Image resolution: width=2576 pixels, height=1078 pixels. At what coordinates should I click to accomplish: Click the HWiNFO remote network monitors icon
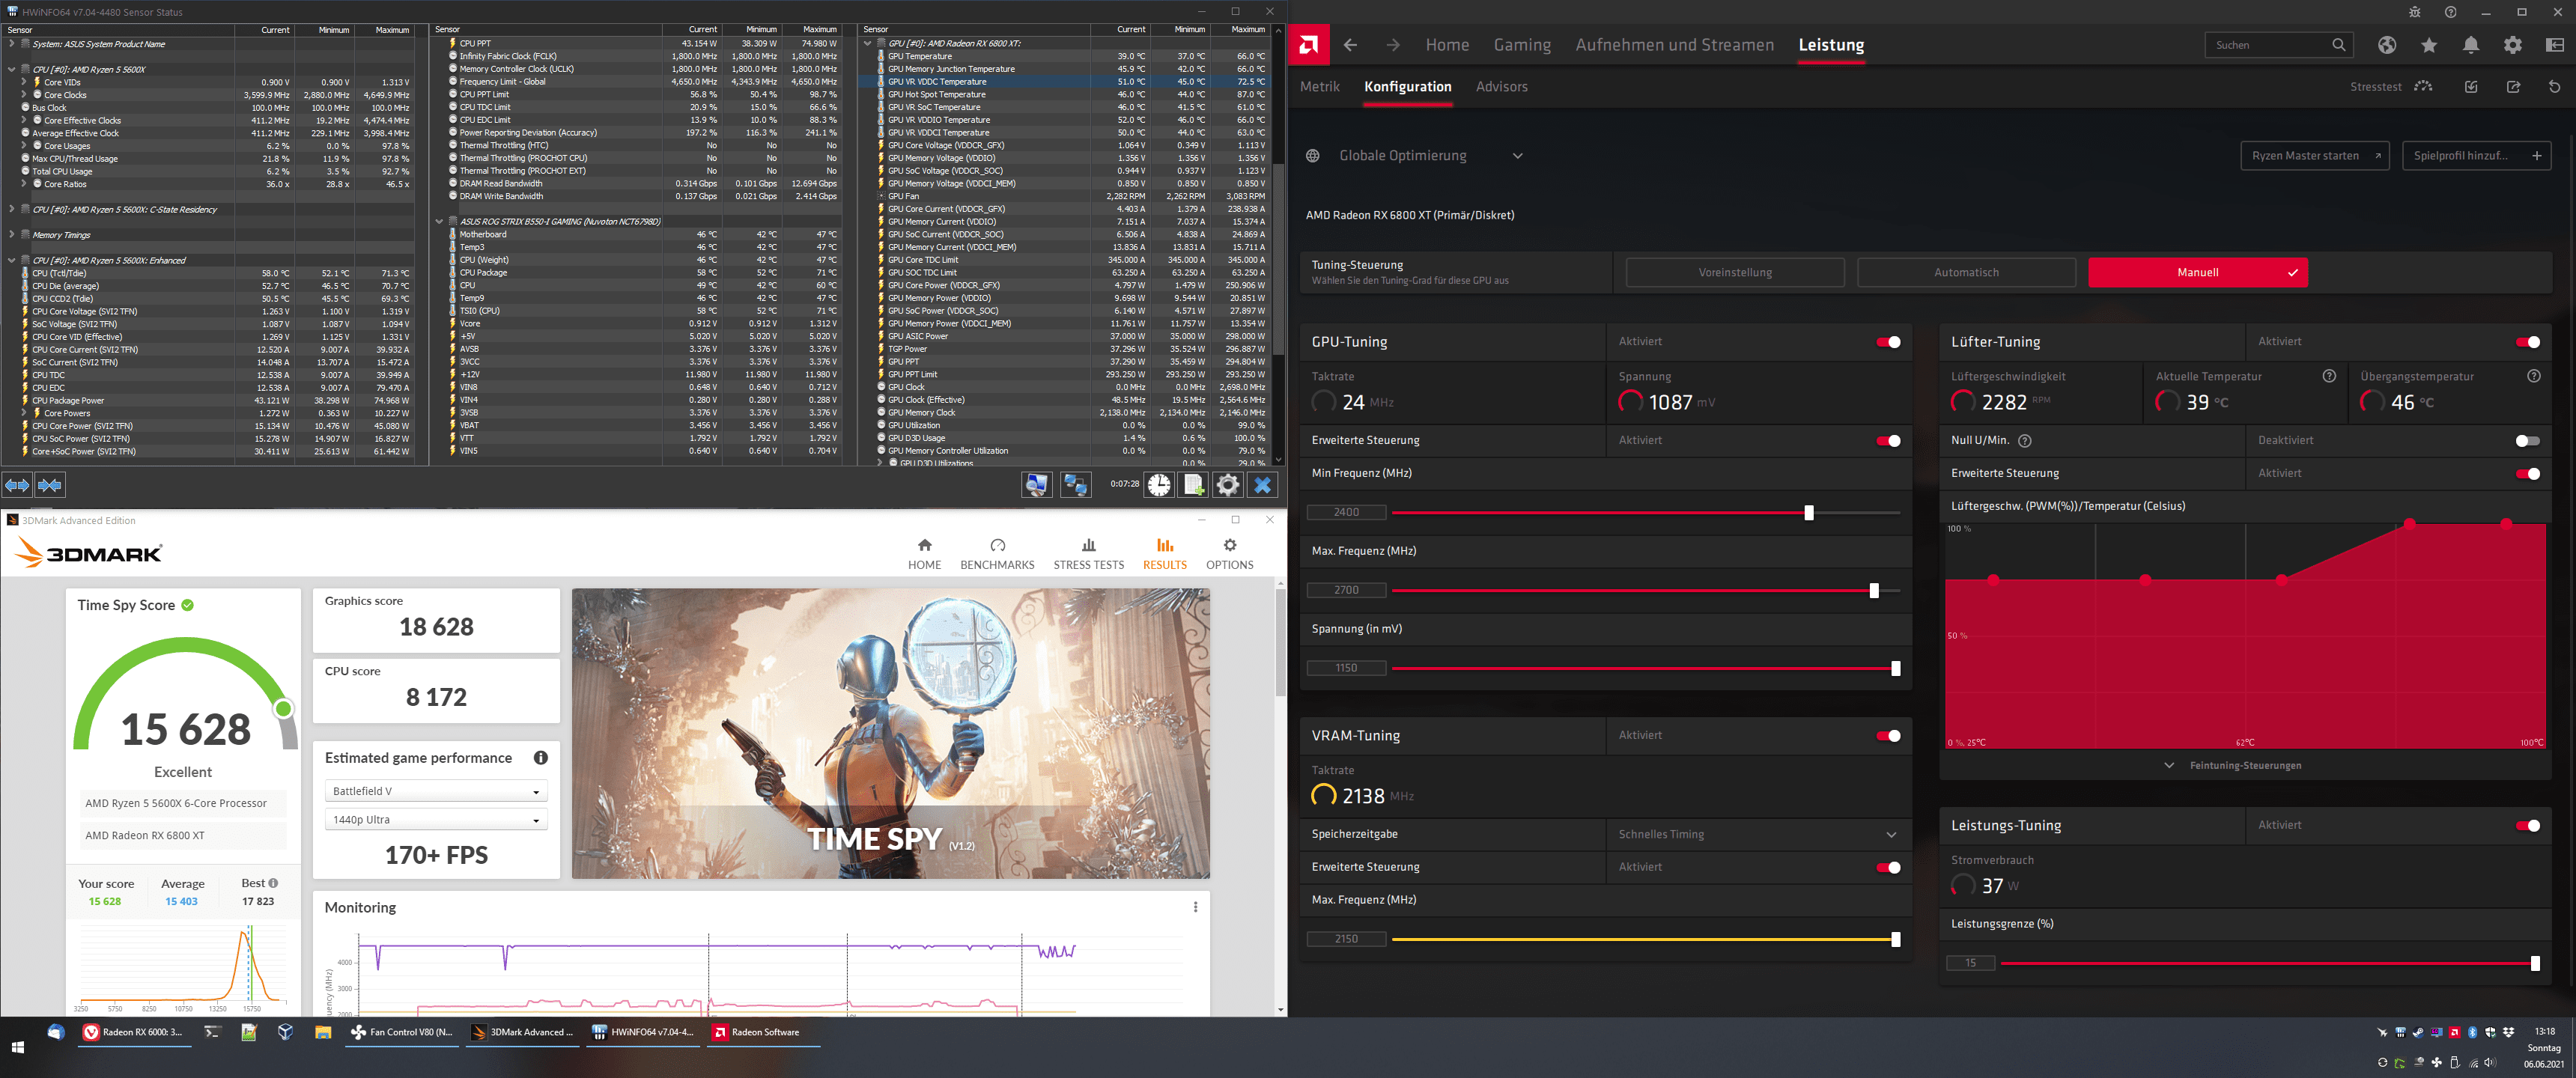pos(1075,485)
